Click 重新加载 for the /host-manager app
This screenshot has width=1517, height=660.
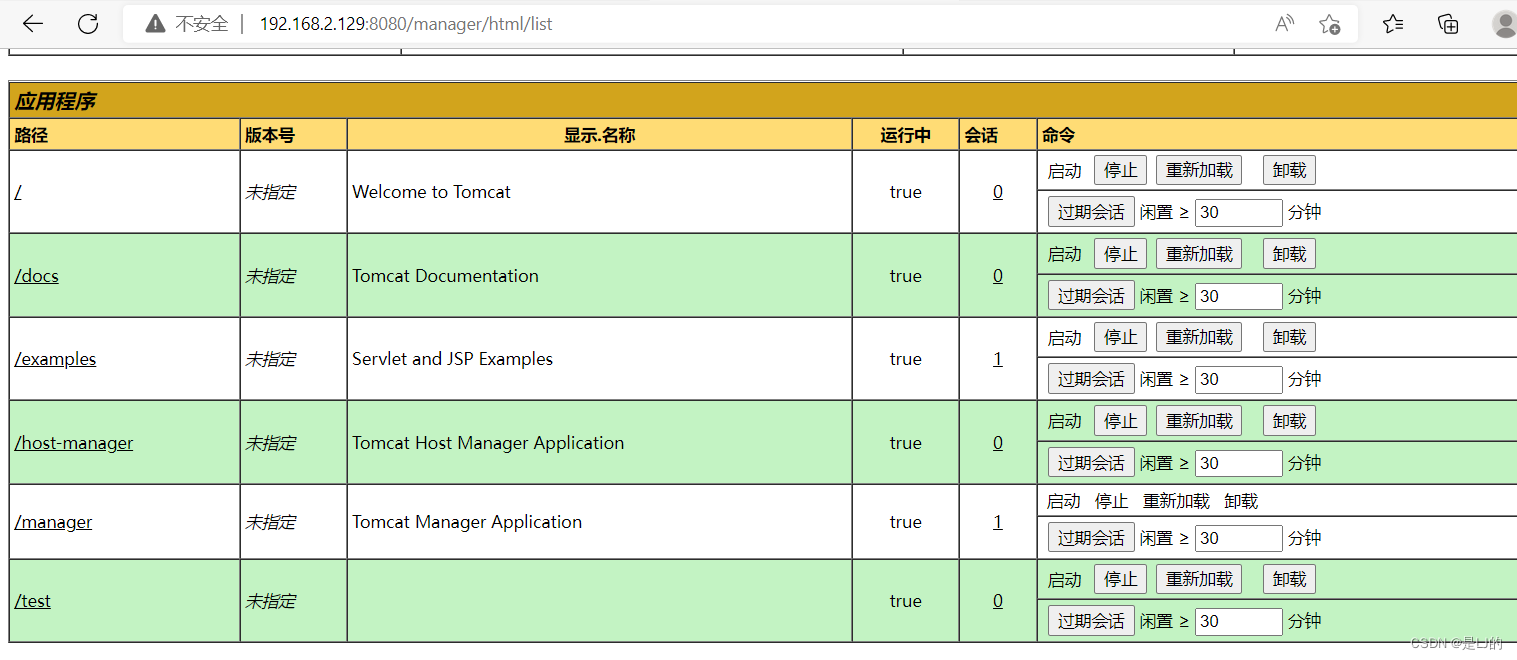[x=1199, y=421]
